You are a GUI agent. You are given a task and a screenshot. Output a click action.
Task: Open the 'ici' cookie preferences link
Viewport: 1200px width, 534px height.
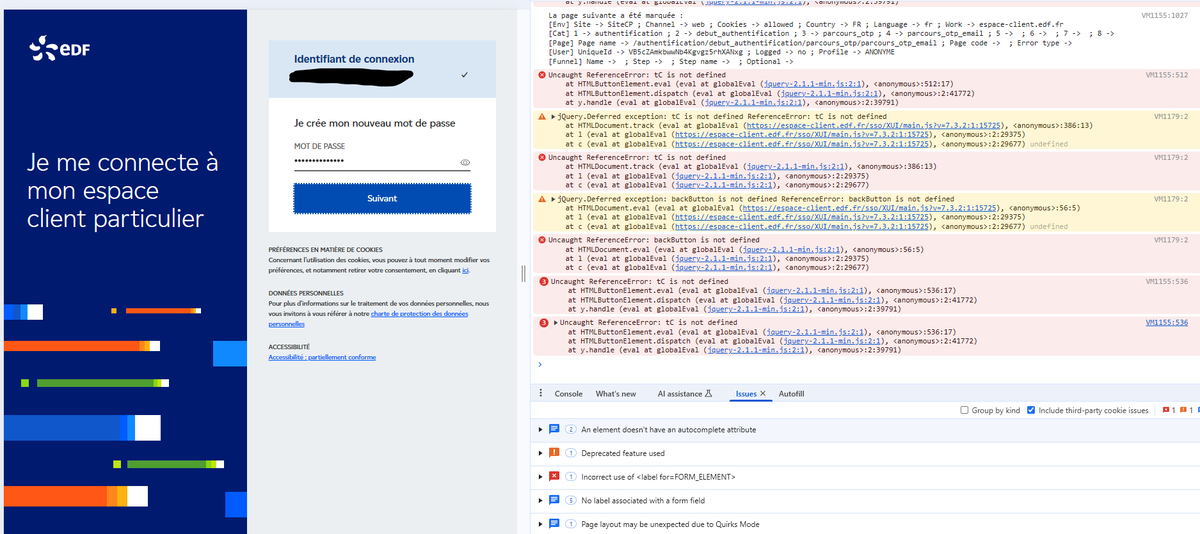[466, 270]
